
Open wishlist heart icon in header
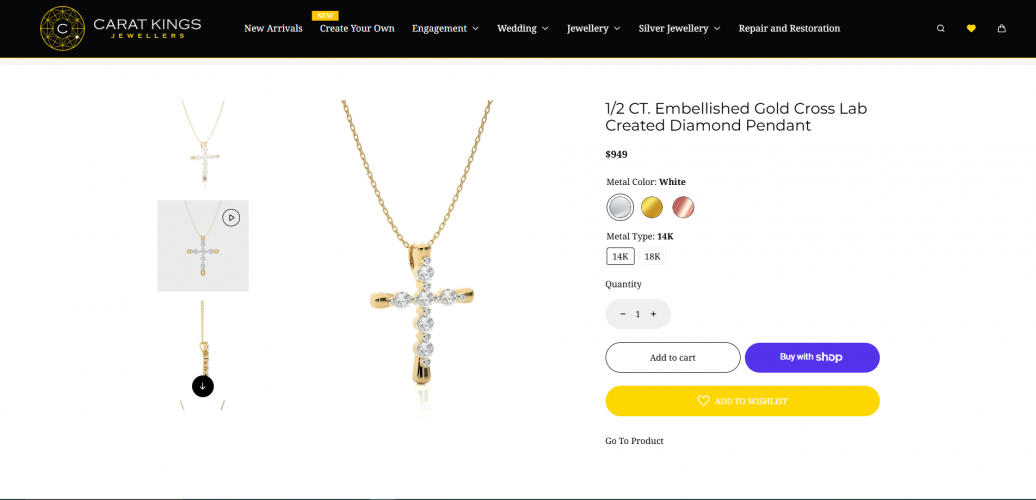[x=971, y=28]
